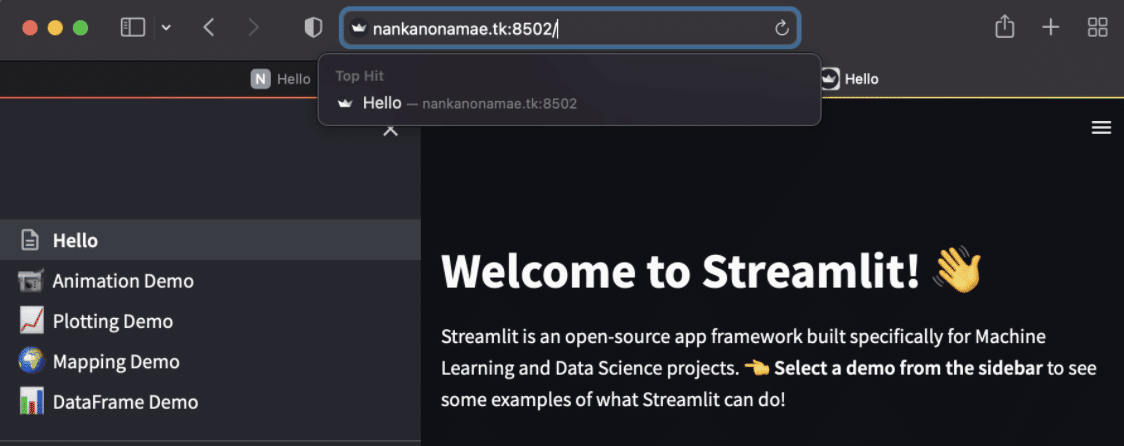Click the waving hand emoji
Image resolution: width=1124 pixels, height=446 pixels.
coord(956,271)
